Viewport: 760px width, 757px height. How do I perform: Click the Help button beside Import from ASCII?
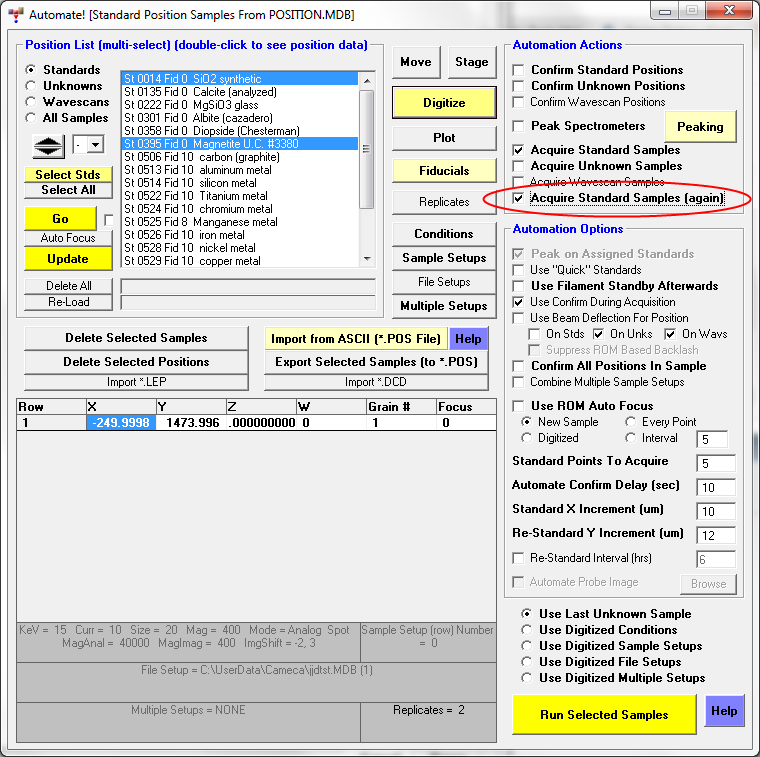tap(468, 339)
